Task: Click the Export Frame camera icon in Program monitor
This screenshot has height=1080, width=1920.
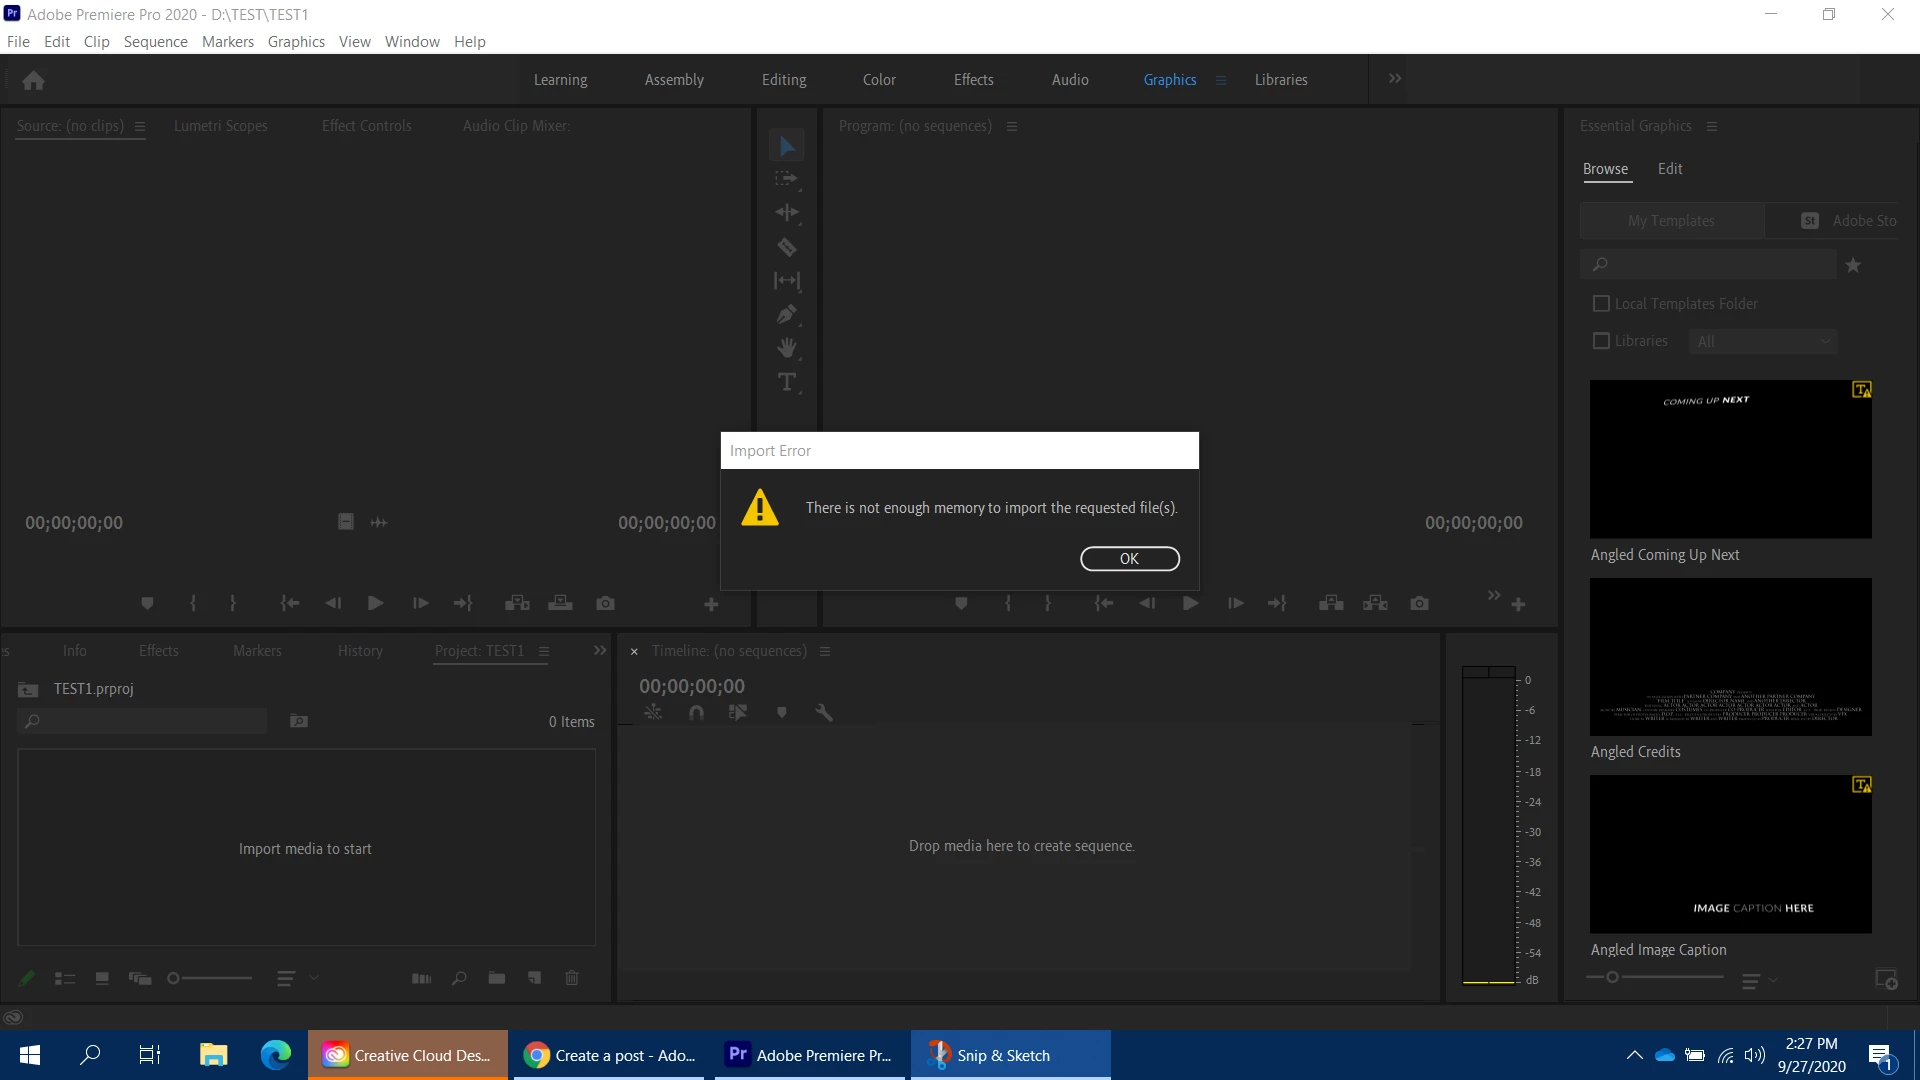Action: (1419, 604)
